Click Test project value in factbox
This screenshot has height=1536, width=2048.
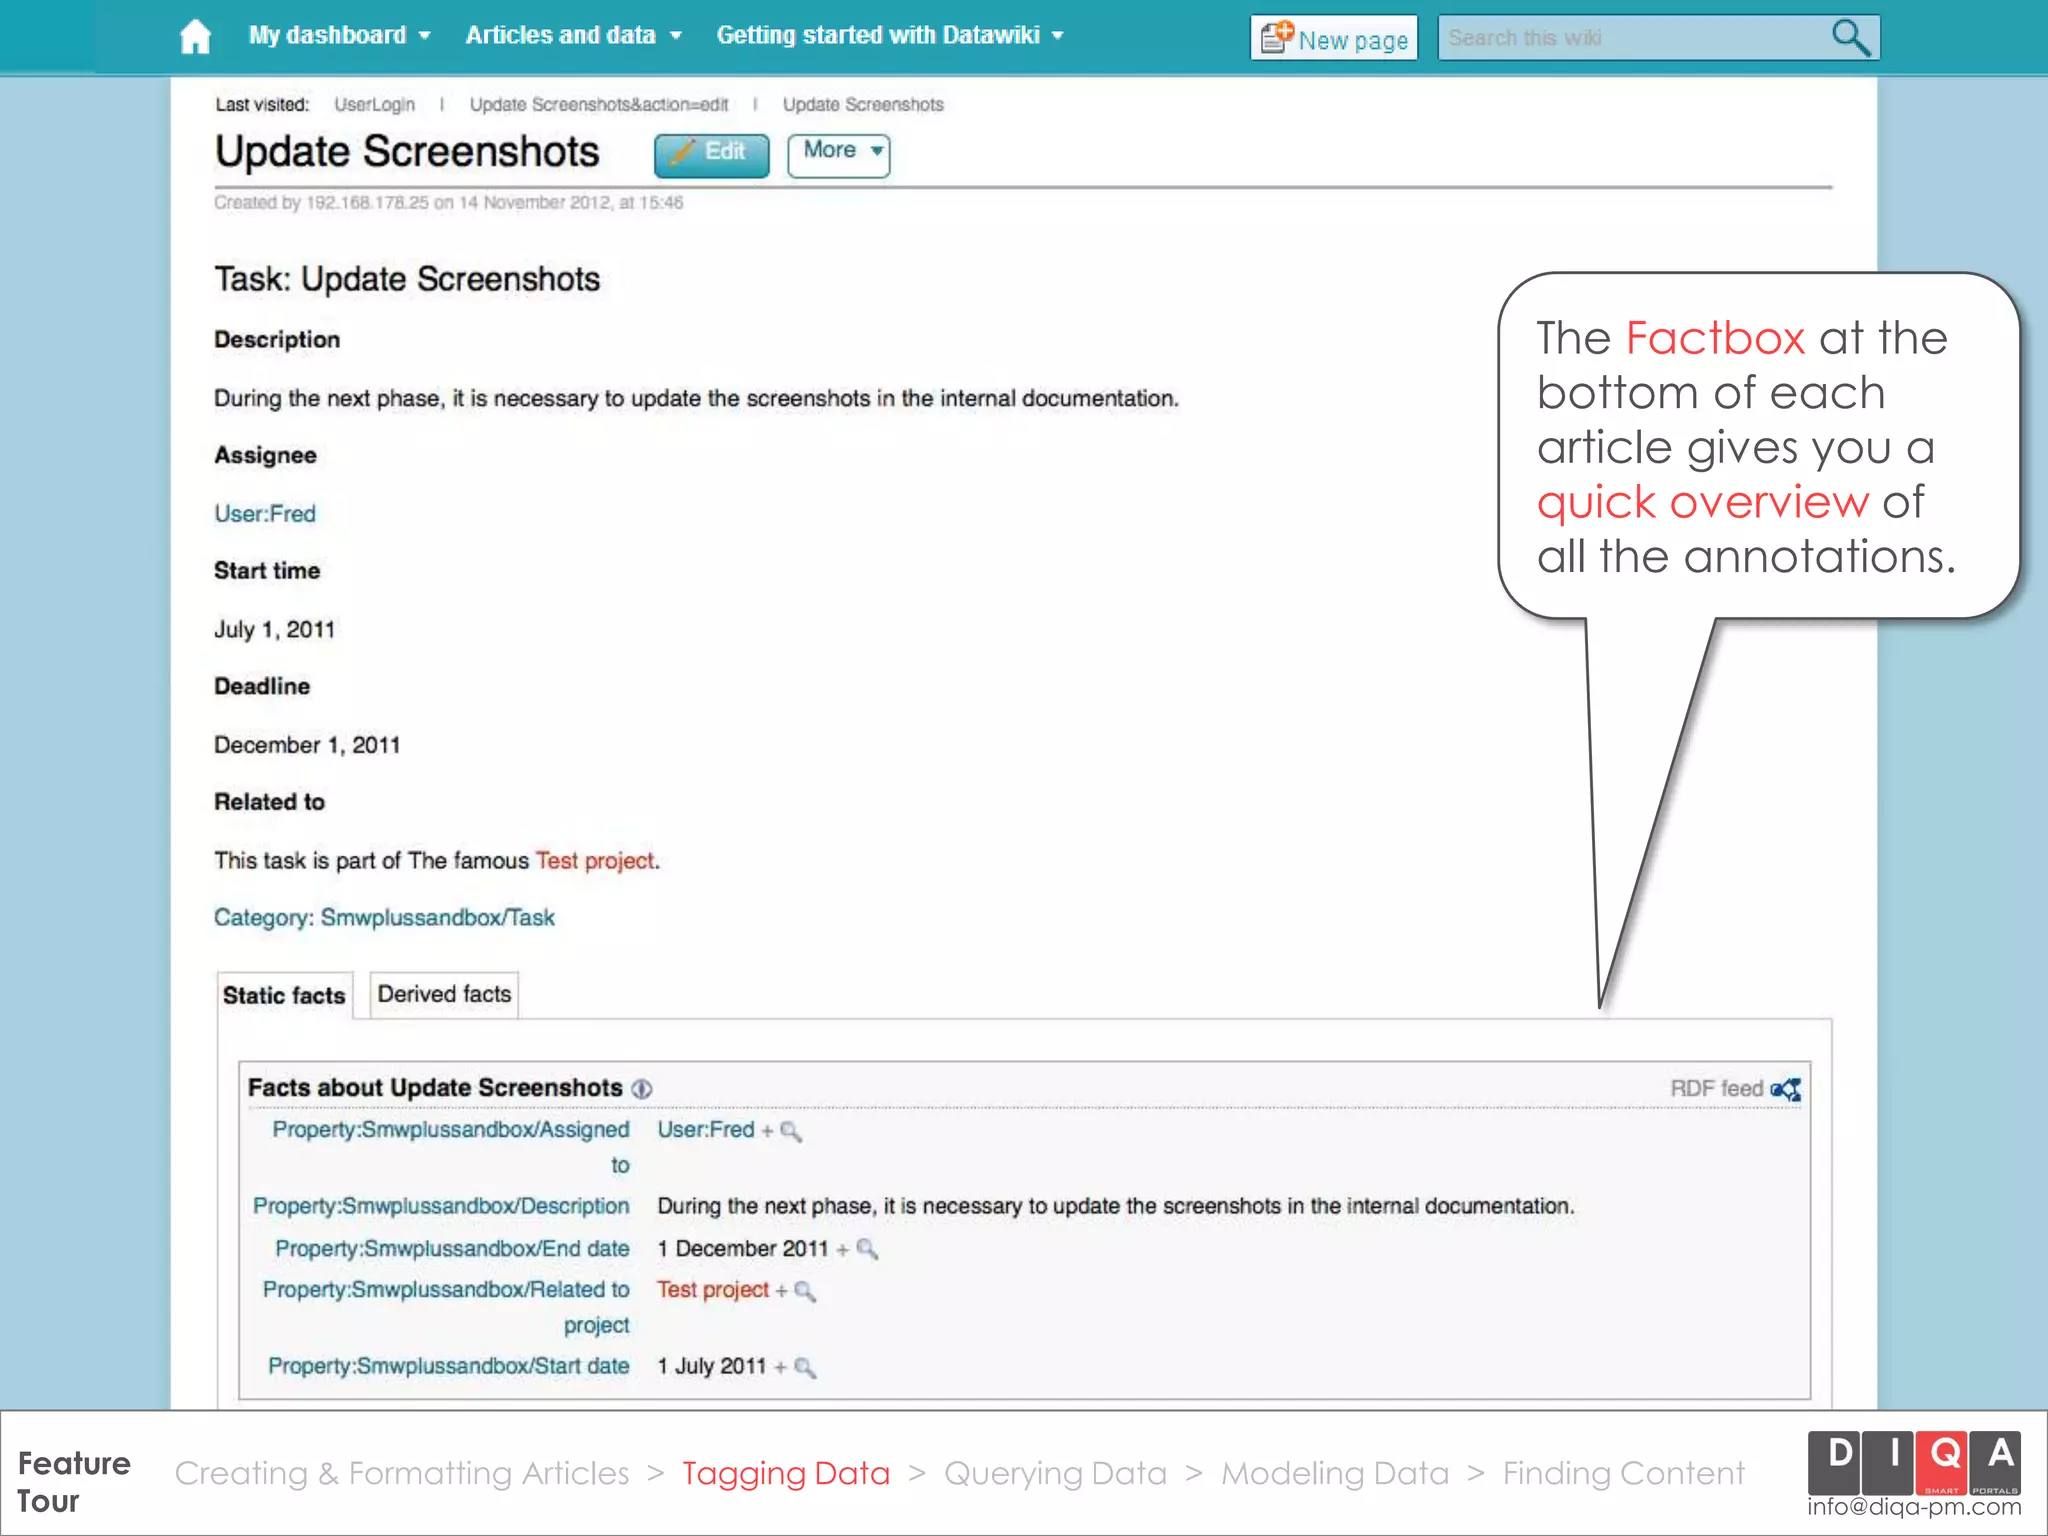pyautogui.click(x=713, y=1290)
